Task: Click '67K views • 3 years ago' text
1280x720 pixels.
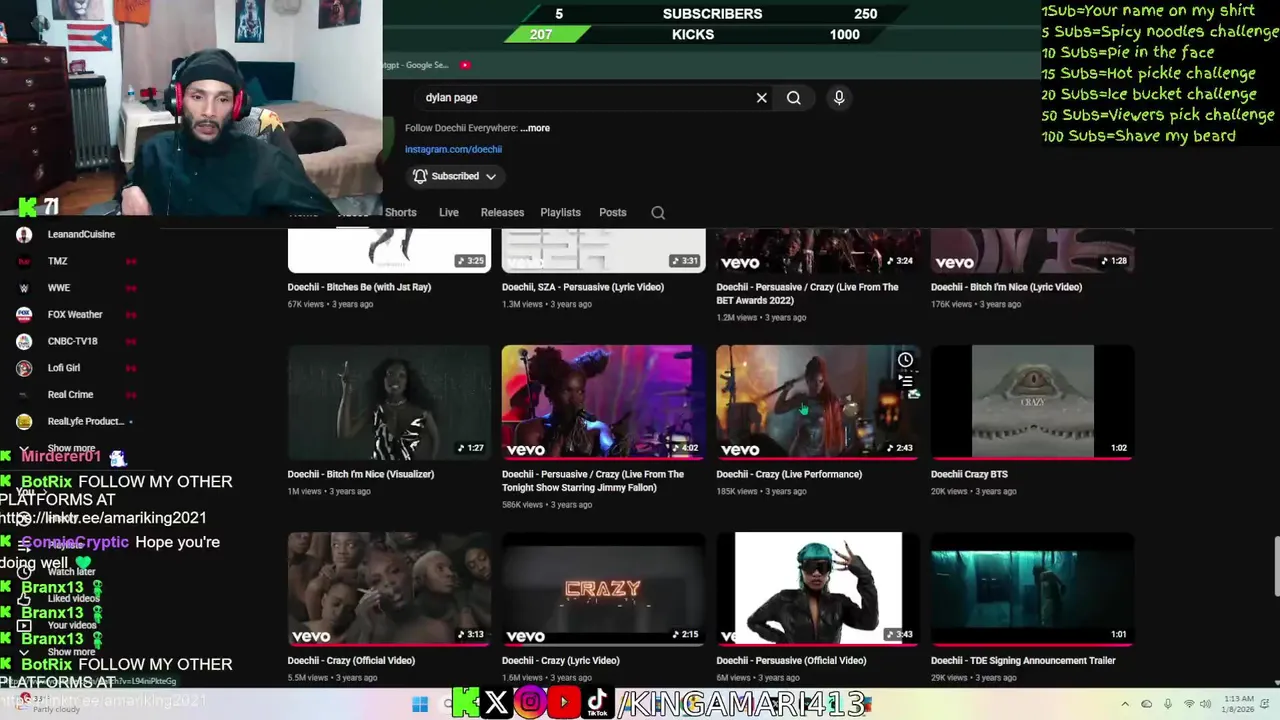Action: pos(330,304)
